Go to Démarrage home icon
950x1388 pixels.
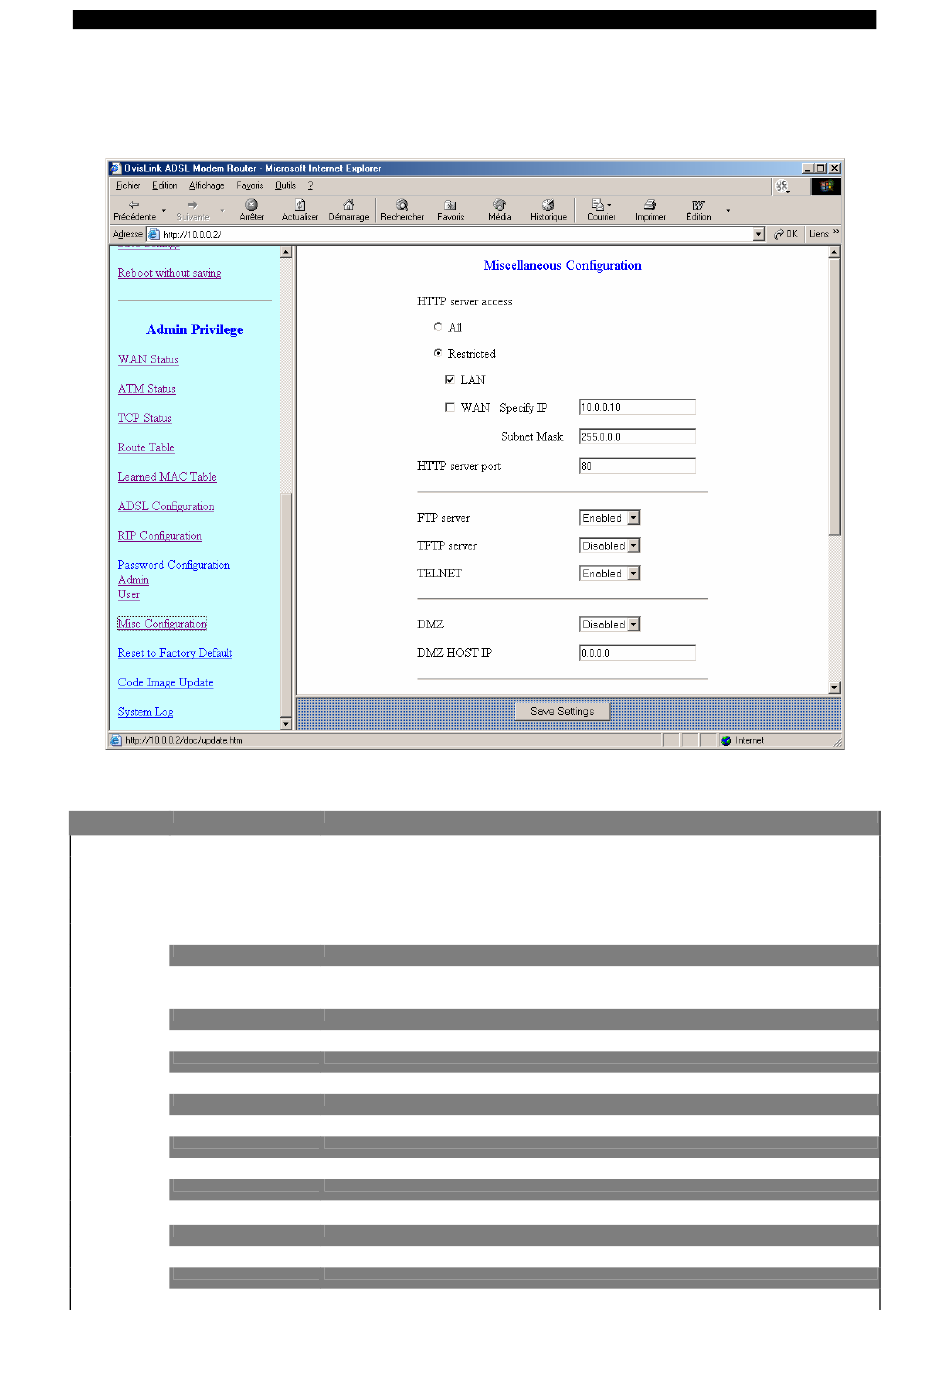(x=348, y=204)
